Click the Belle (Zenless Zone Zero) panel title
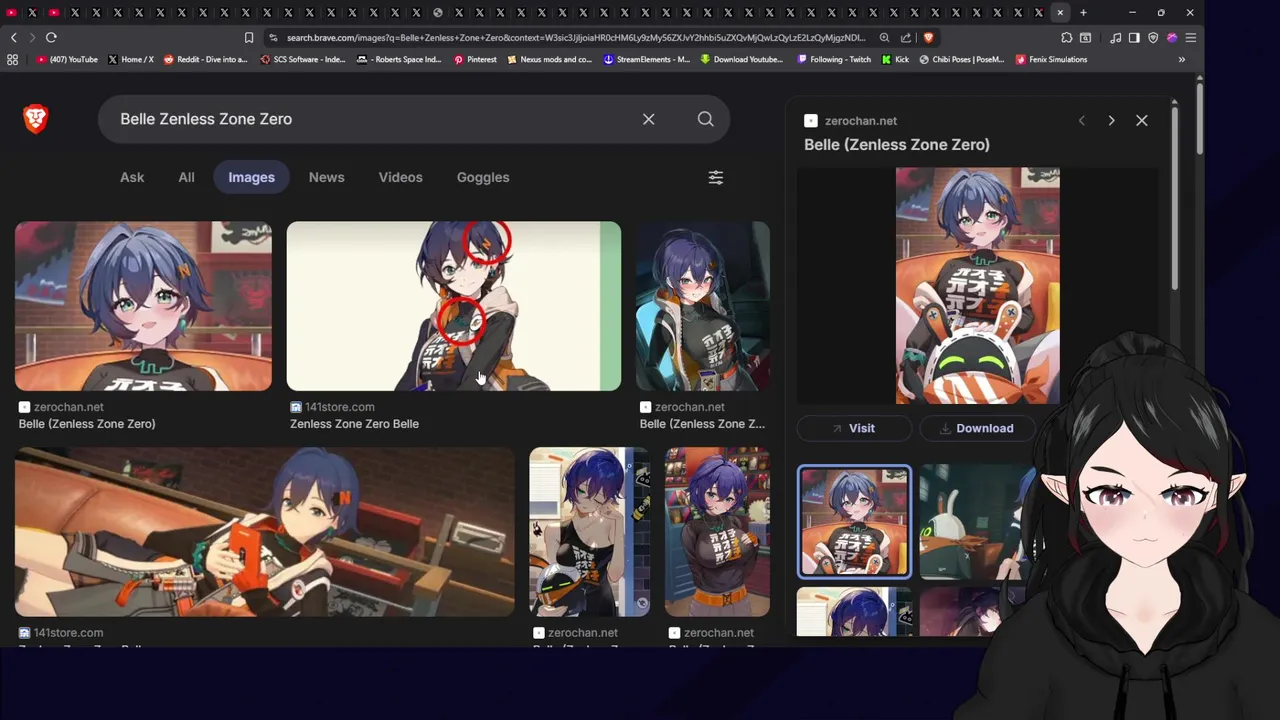Image resolution: width=1280 pixels, height=720 pixels. click(x=897, y=144)
